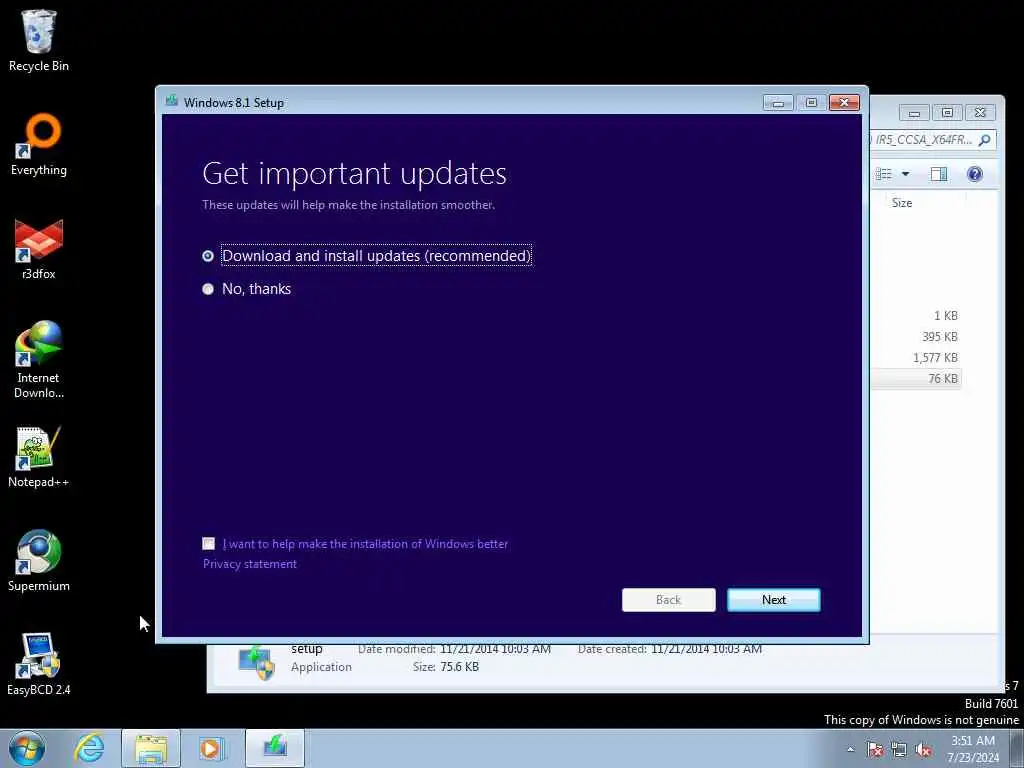
Task: Click the Windows 8.1 Setup title bar icon
Action: 172,101
